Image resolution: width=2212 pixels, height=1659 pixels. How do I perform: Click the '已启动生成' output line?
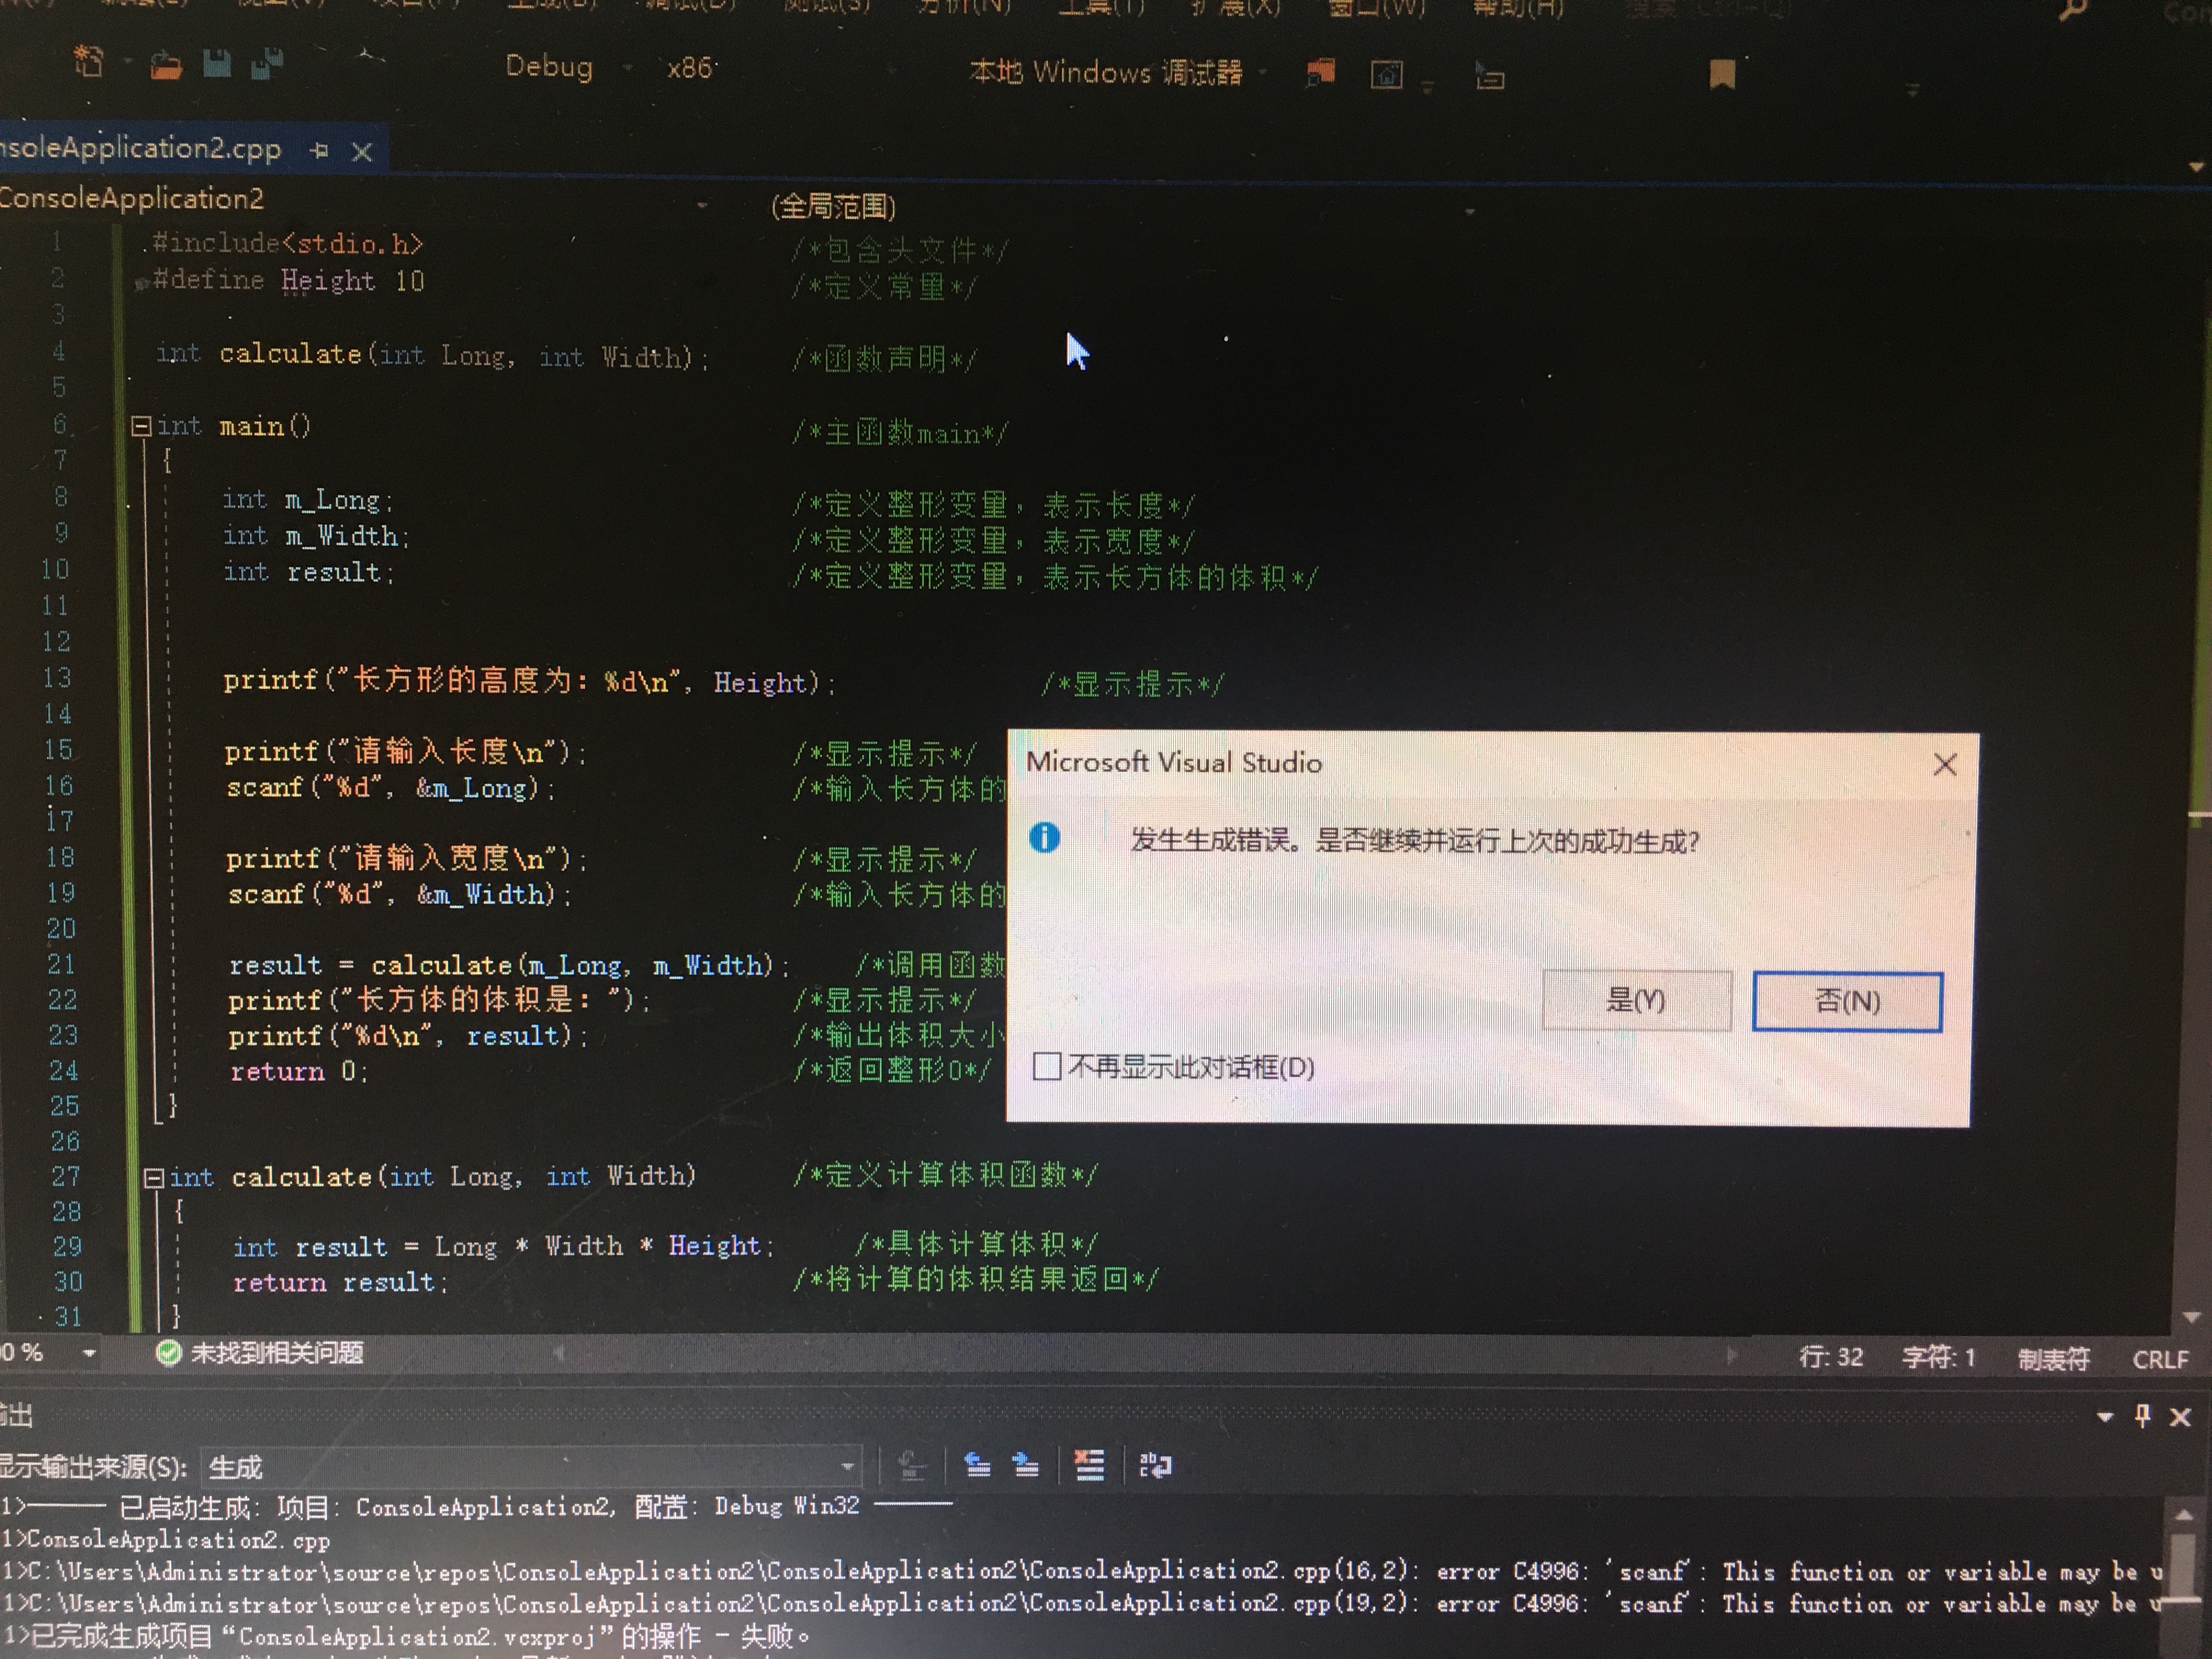click(x=476, y=1505)
